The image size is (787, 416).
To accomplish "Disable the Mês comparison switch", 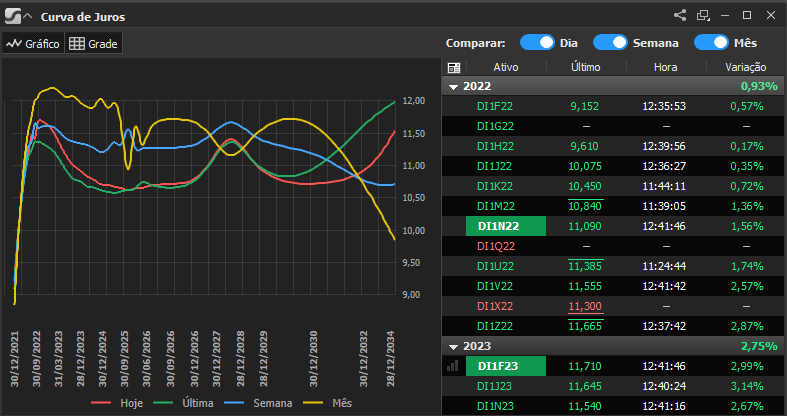I will (x=711, y=43).
